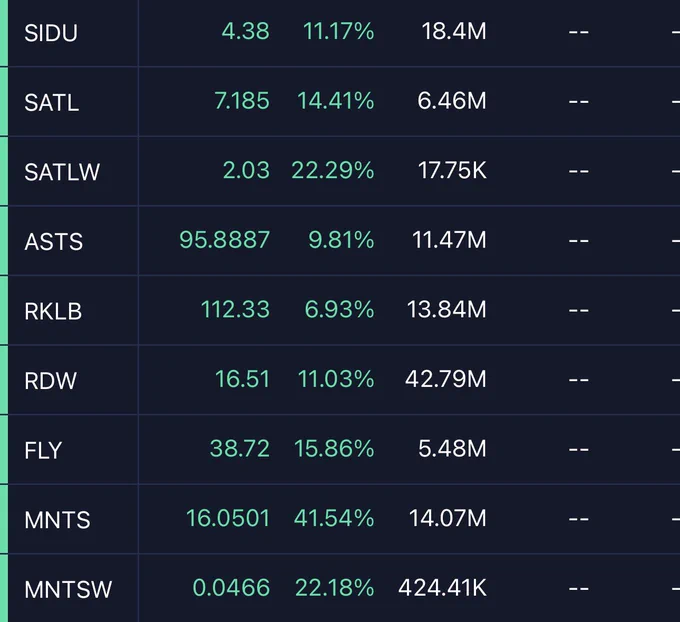This screenshot has height=622, width=680.
Task: Open the FLY ticker symbol
Action: click(43, 450)
